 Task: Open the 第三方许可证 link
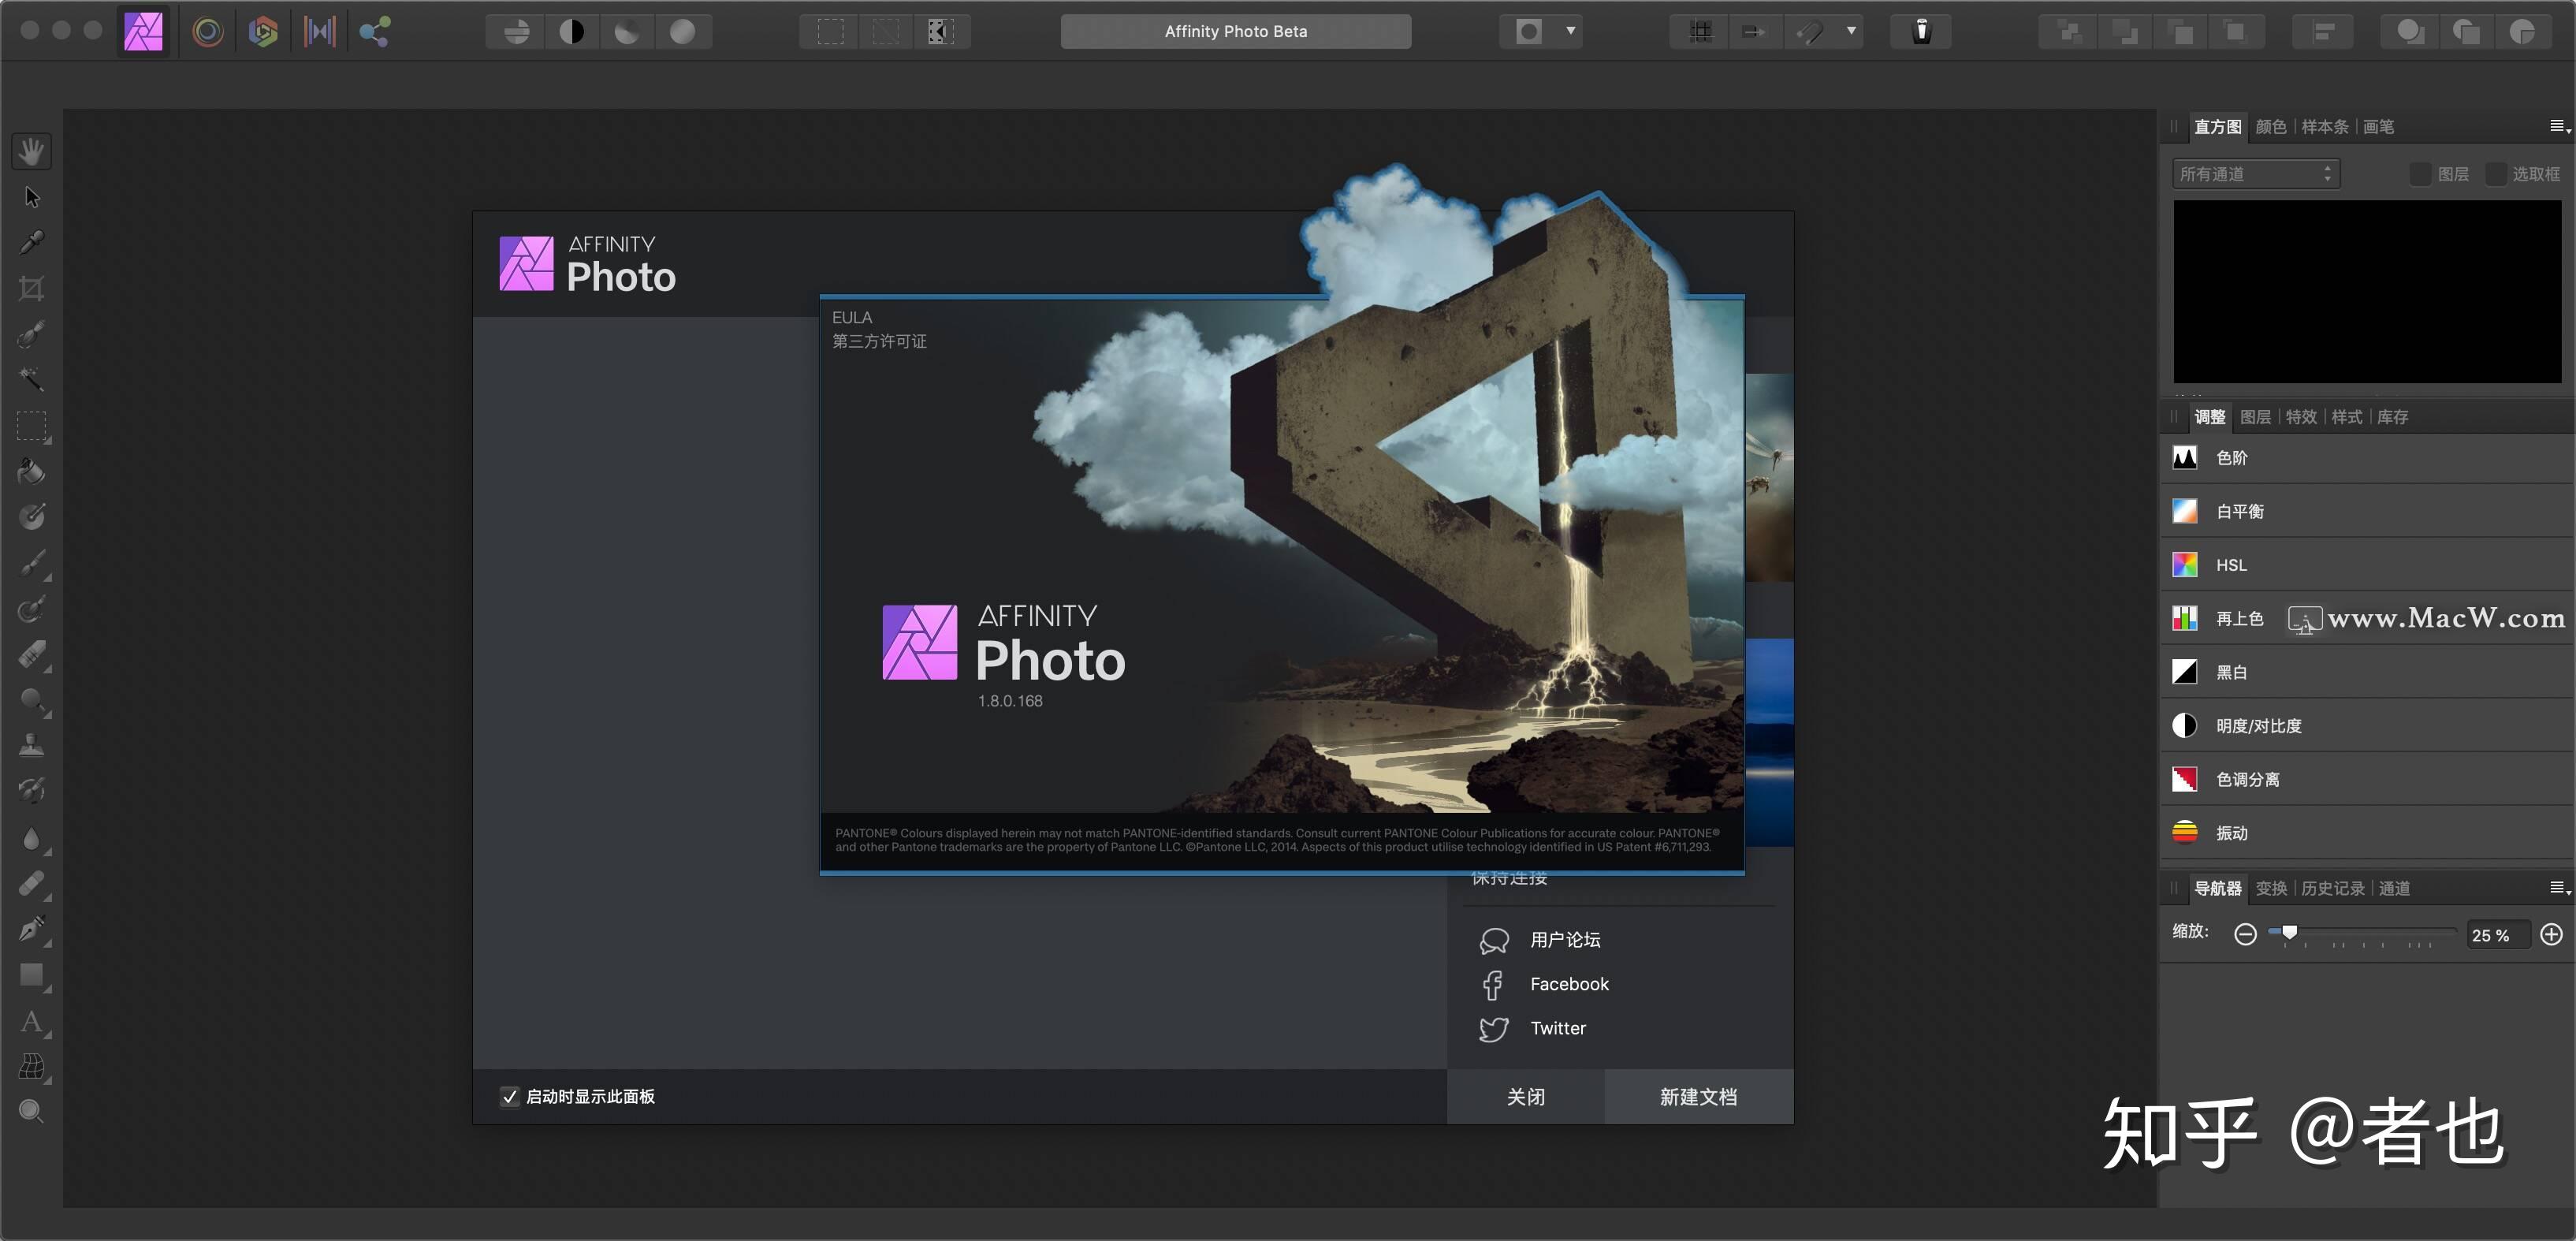point(879,341)
